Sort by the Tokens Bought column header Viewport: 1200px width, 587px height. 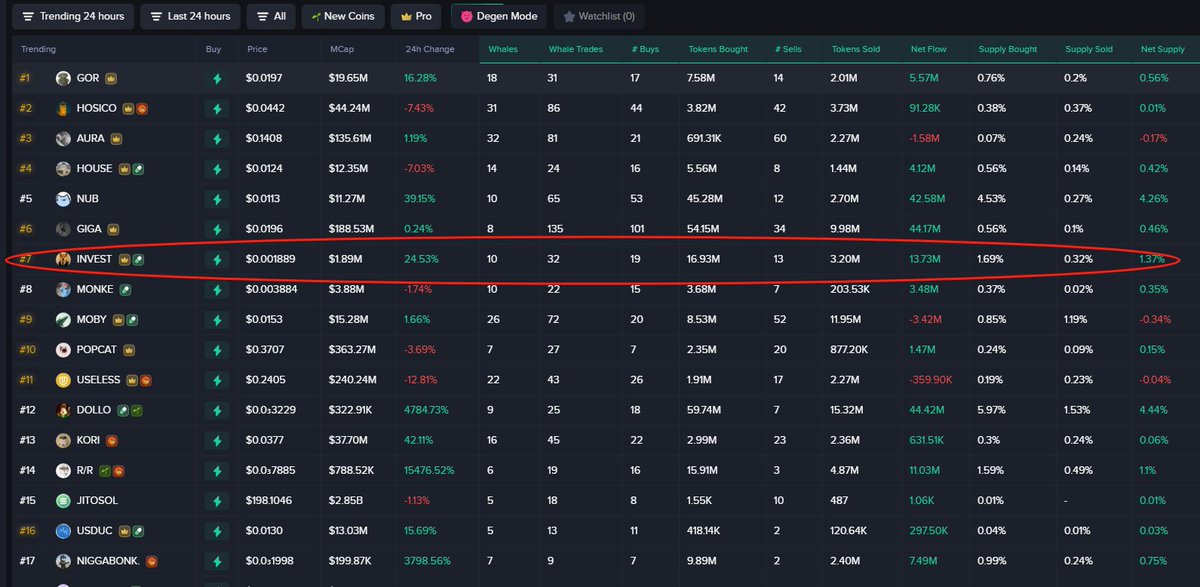coord(718,49)
